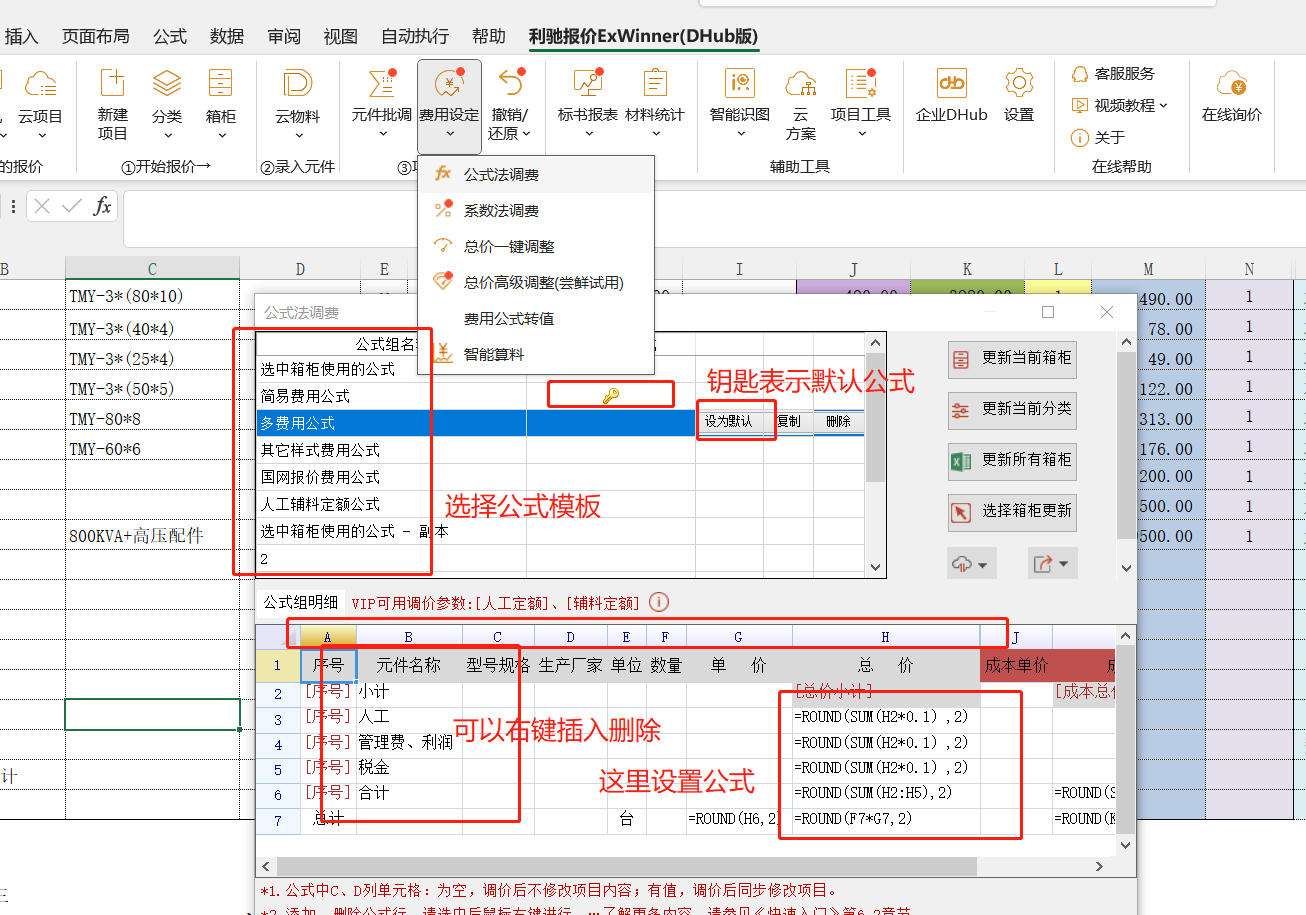Open the export share dropdown in dialog
The width and height of the screenshot is (1306, 915).
click(x=1051, y=564)
